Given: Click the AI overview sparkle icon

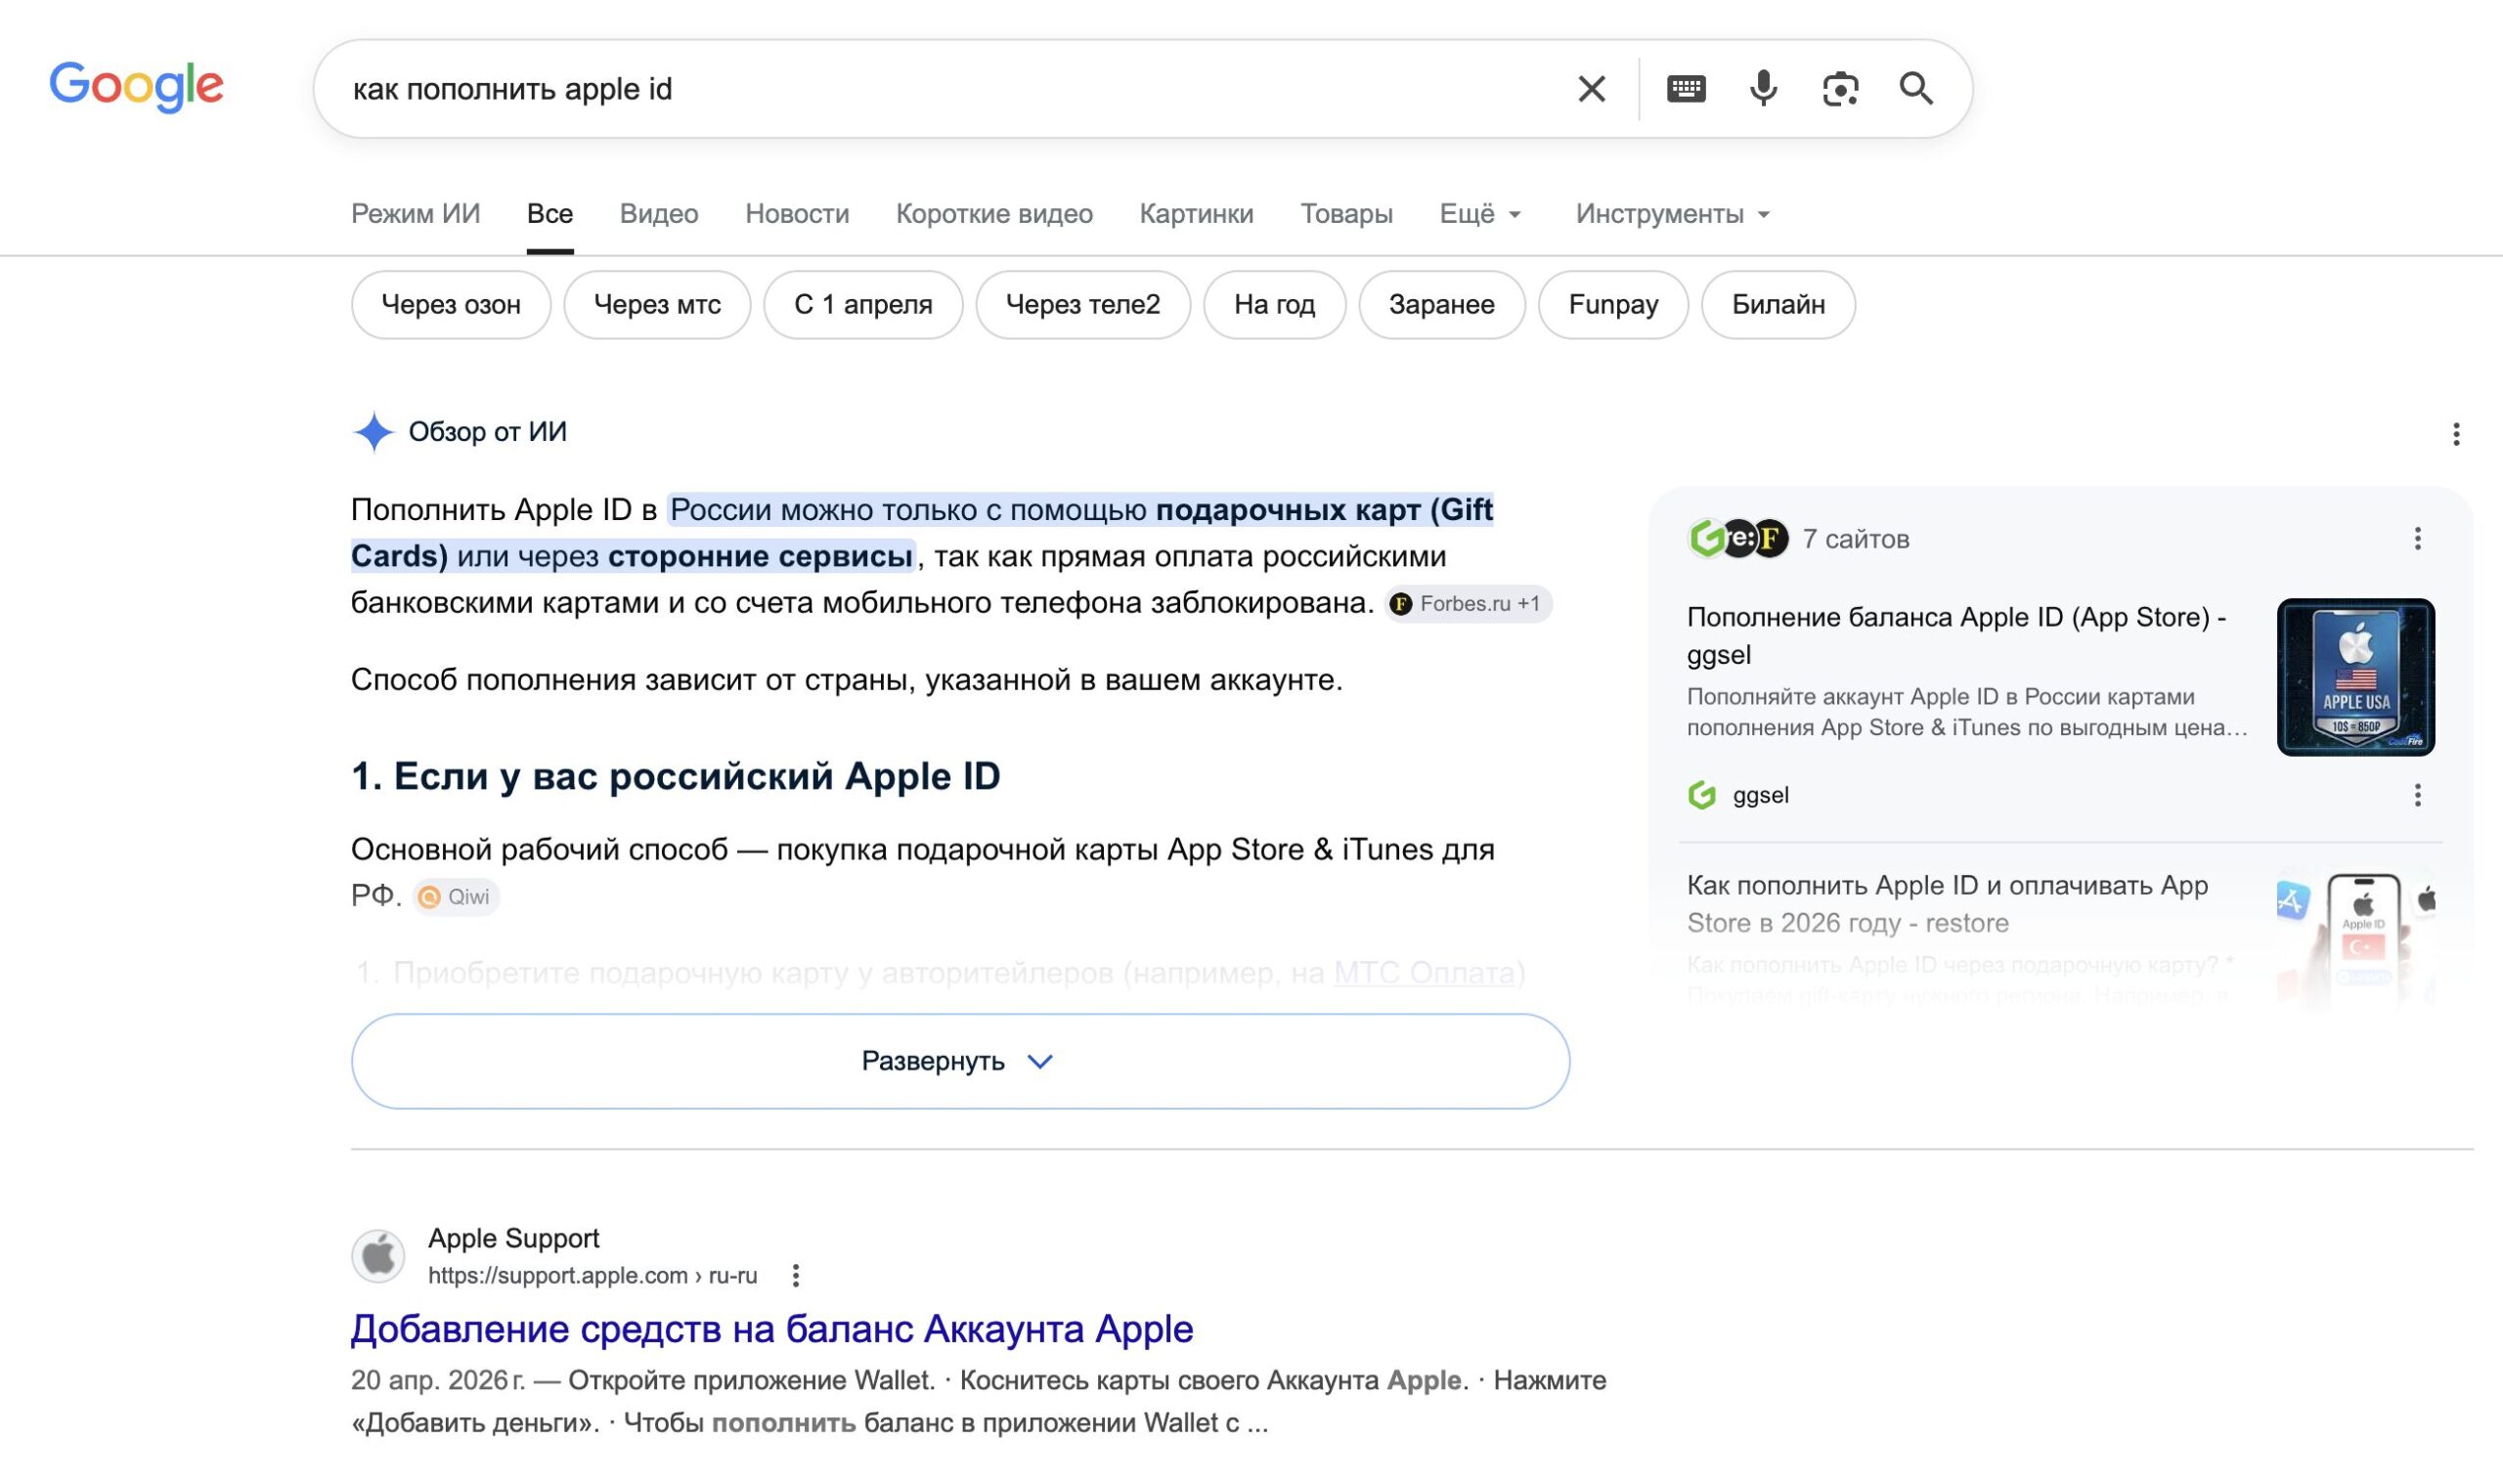Looking at the screenshot, I should point(373,432).
